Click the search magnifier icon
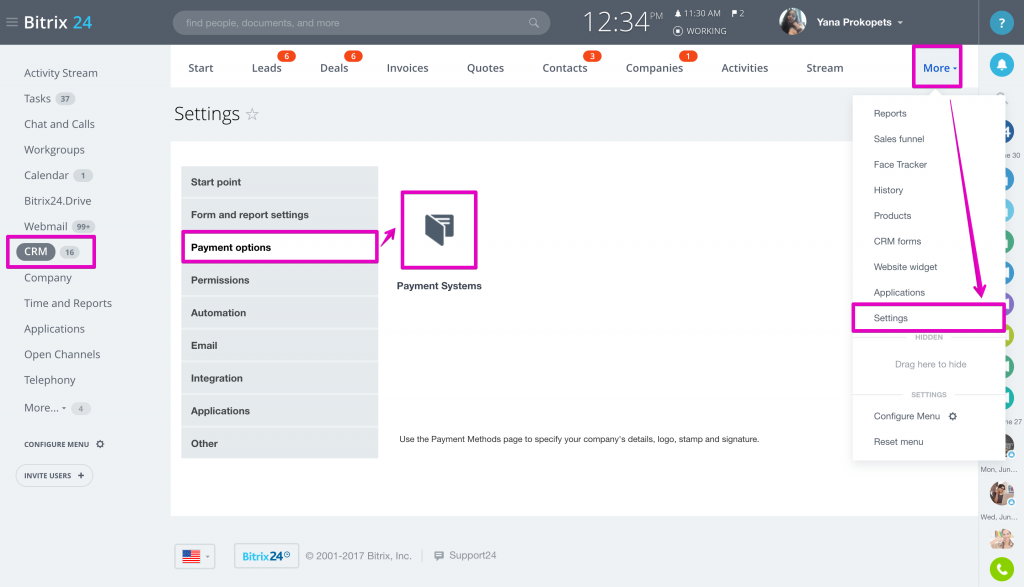The height and width of the screenshot is (587, 1024). pos(534,23)
